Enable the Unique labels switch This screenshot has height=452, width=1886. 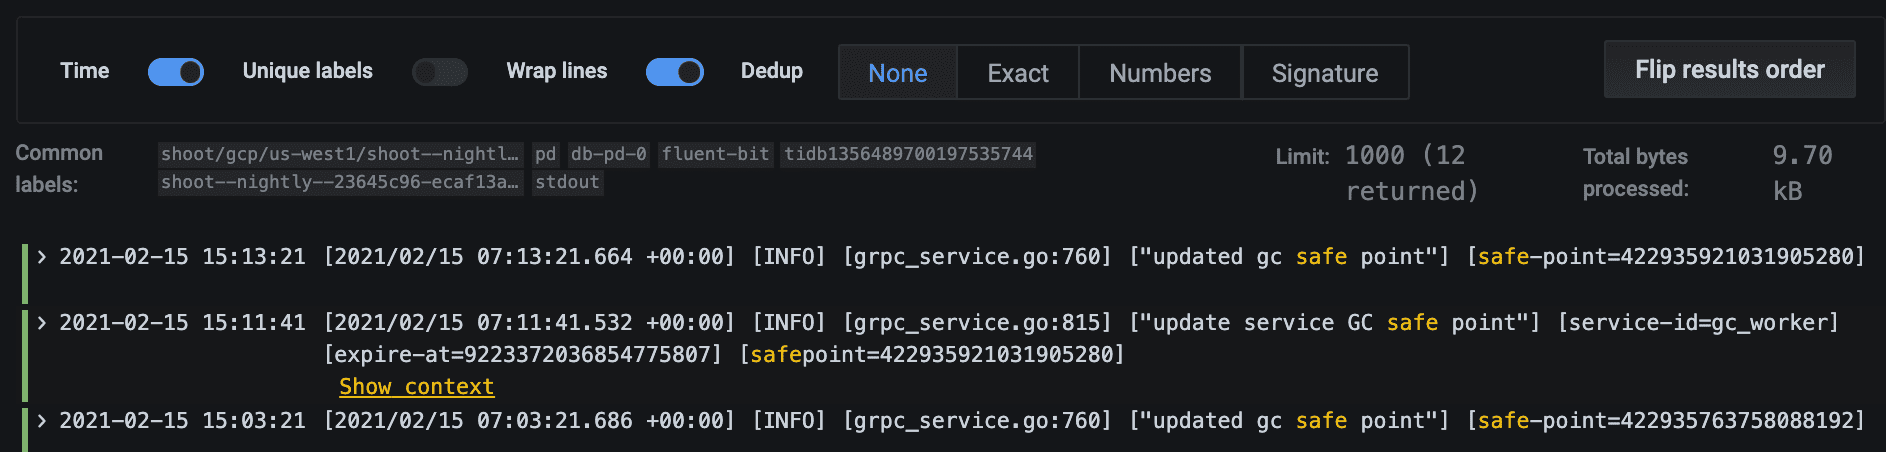[440, 72]
